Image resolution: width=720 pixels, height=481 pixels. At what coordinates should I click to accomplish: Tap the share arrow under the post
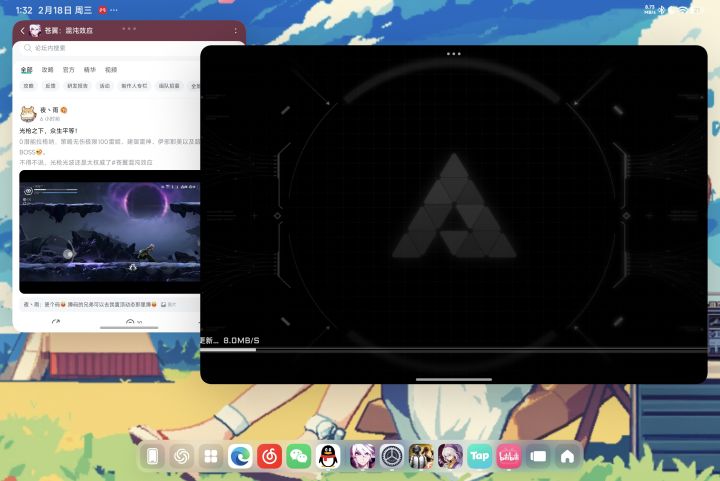click(56, 323)
